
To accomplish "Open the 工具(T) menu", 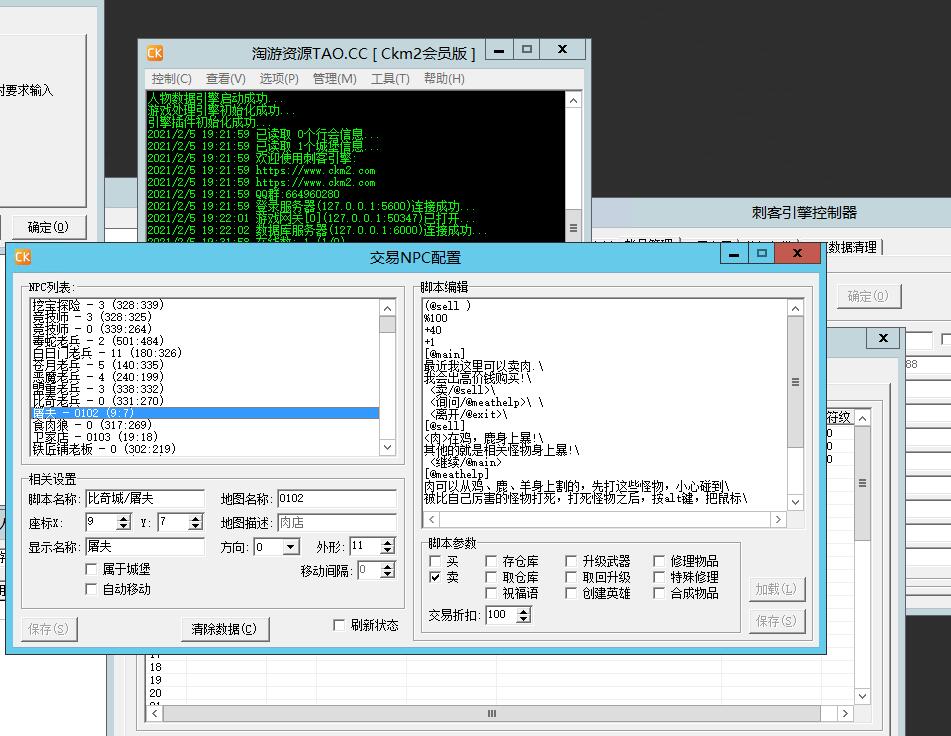I will (390, 78).
